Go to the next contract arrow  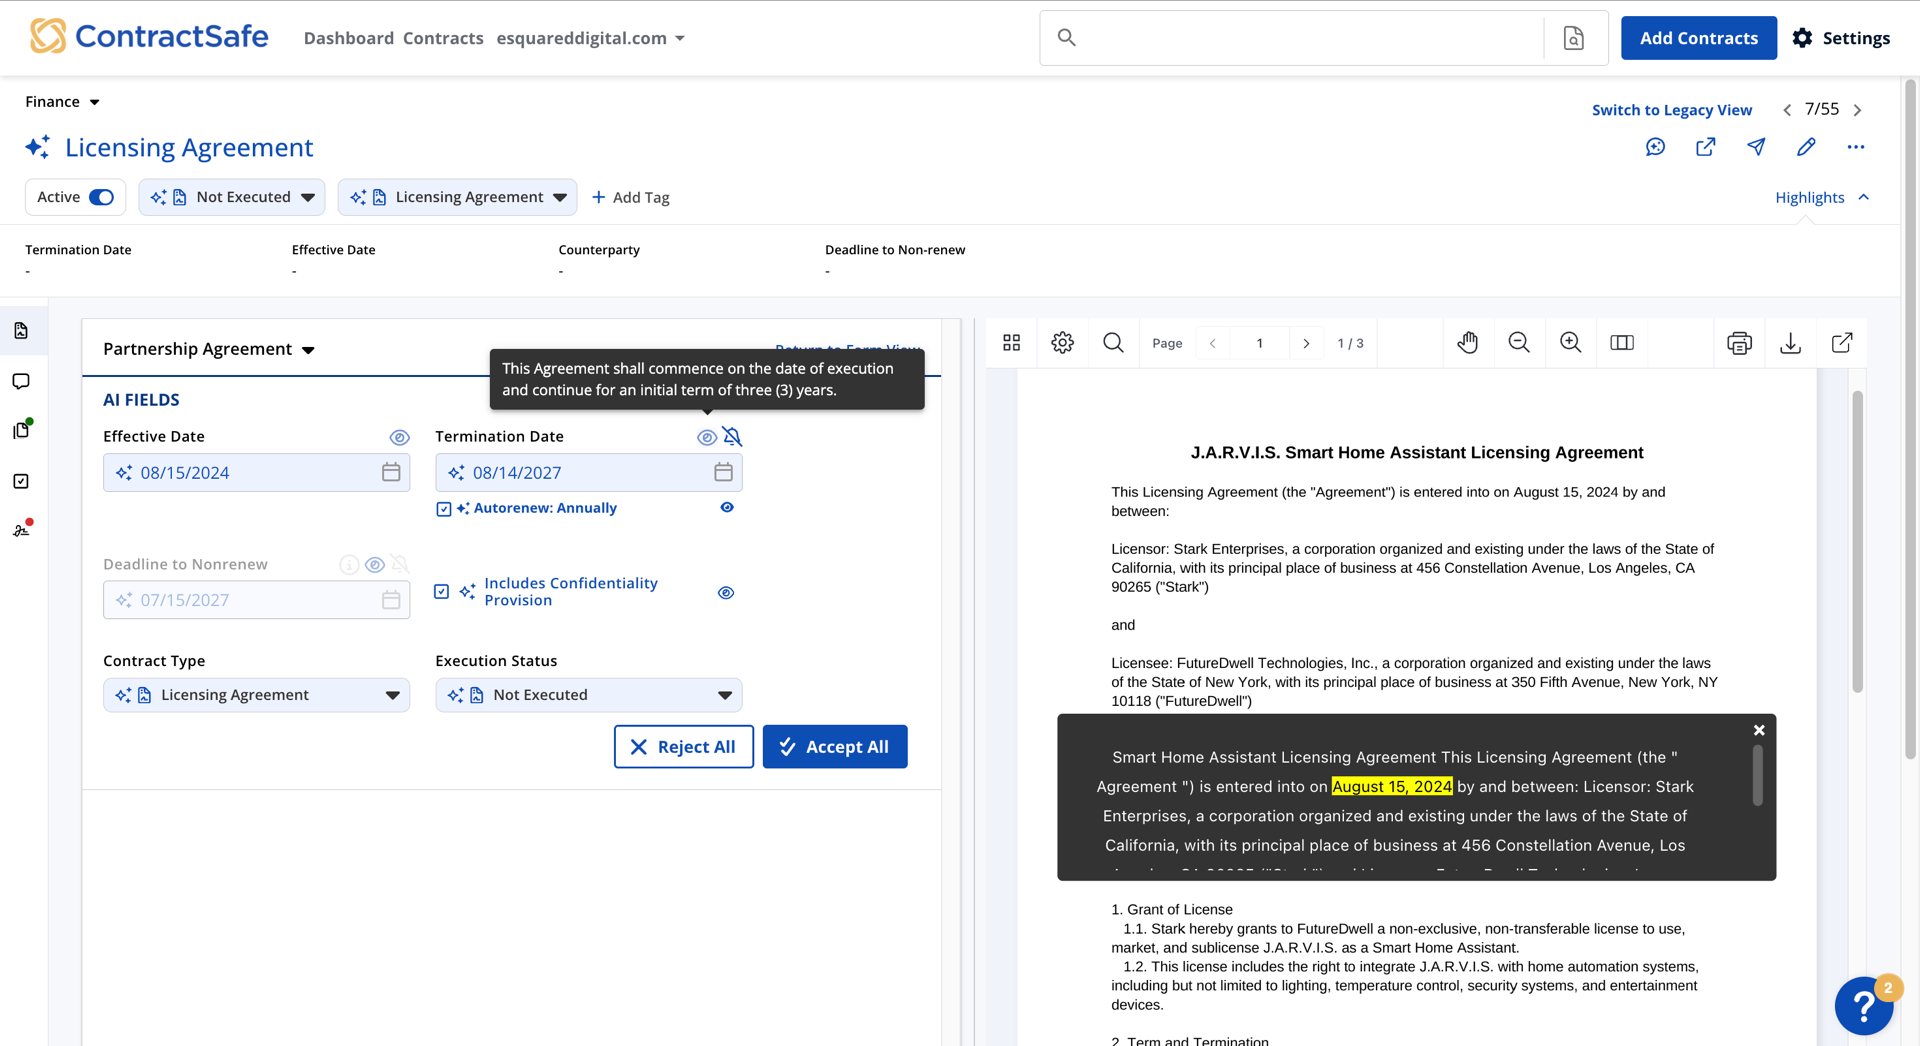1858,110
